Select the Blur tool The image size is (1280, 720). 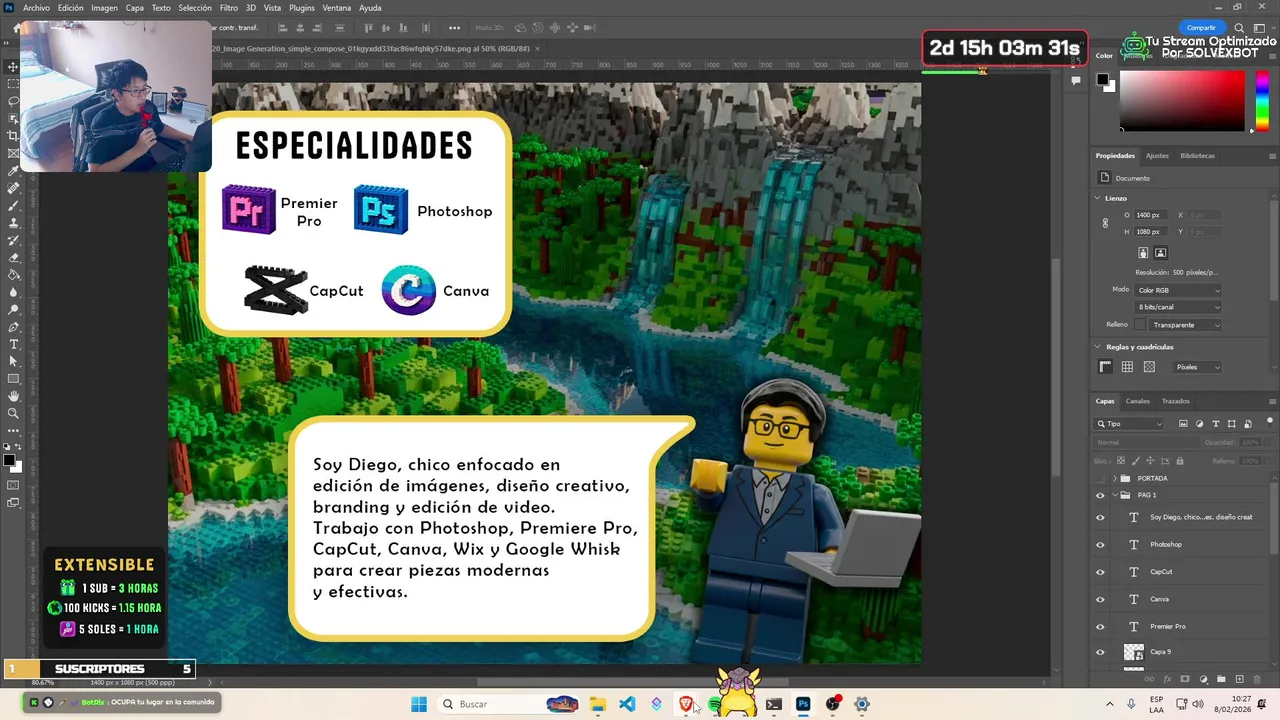pyautogui.click(x=13, y=292)
